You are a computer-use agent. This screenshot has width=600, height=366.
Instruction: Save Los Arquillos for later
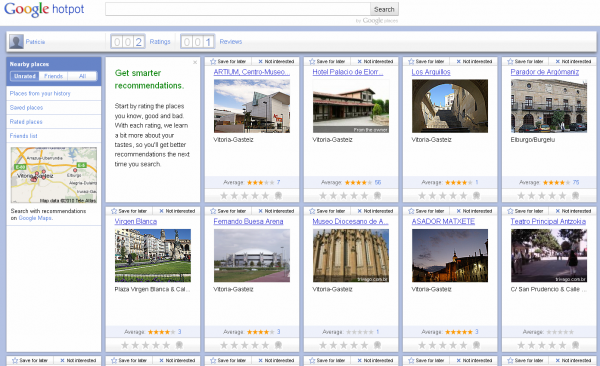tap(426, 61)
